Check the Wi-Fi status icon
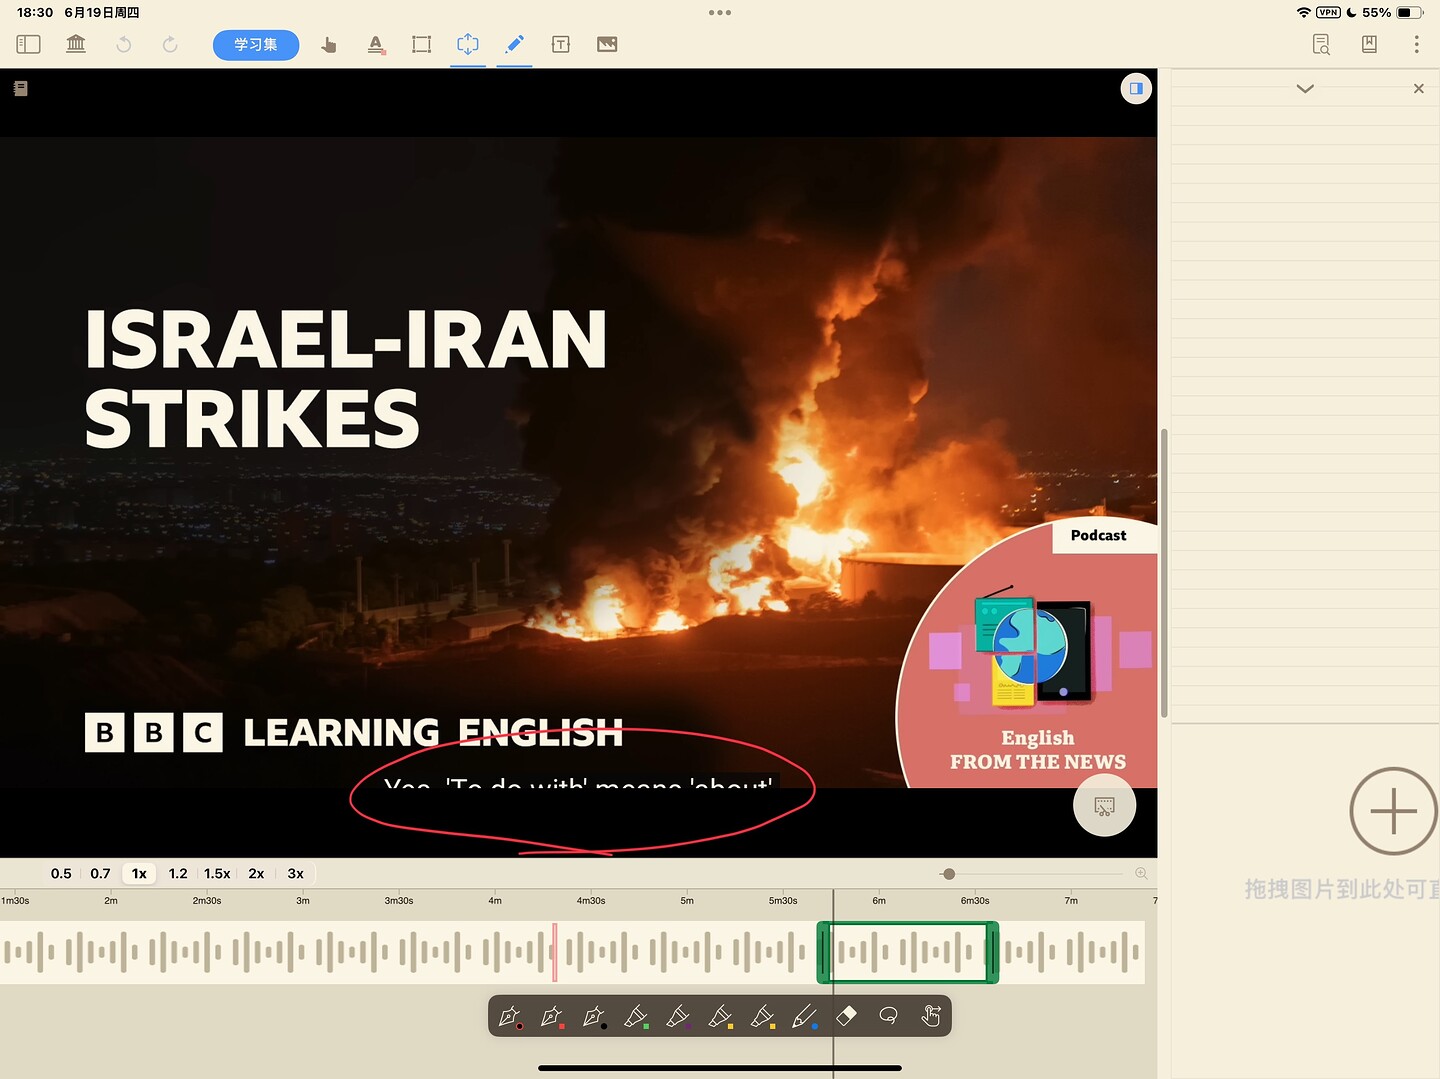The image size is (1440, 1079). 1303,13
